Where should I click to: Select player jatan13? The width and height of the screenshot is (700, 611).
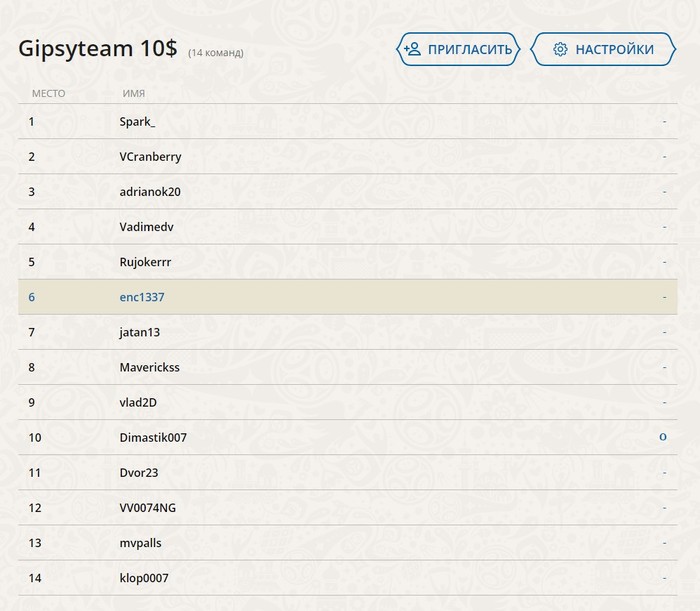pos(348,332)
